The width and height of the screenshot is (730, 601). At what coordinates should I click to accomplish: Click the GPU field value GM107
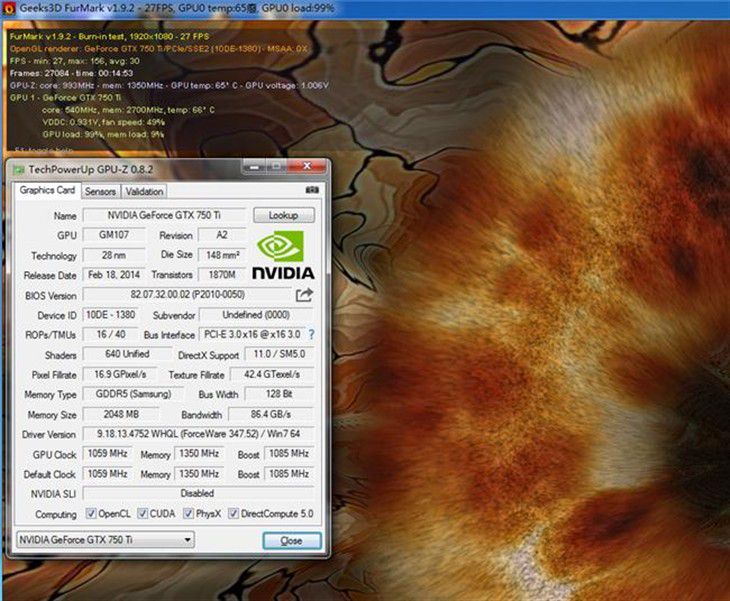[x=114, y=235]
